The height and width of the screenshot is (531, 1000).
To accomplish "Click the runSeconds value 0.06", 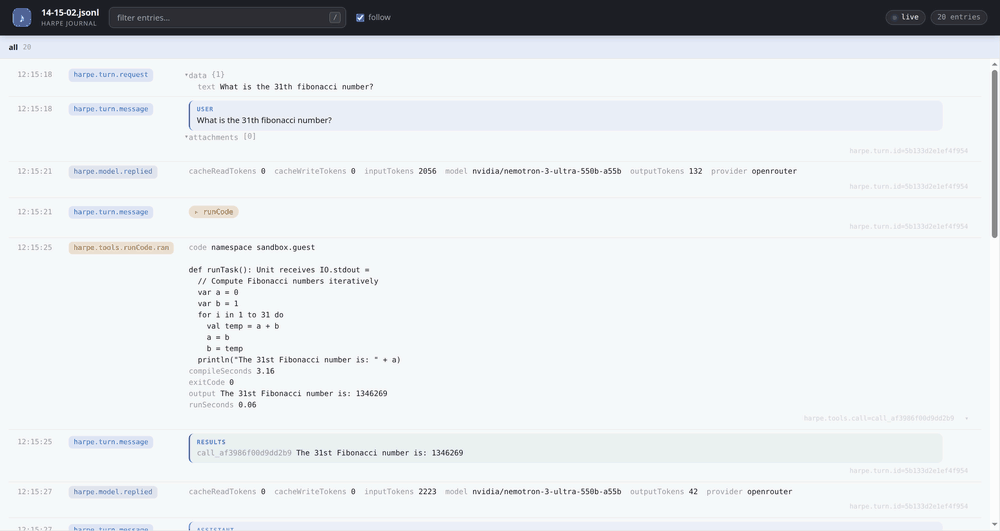I will click(x=247, y=405).
